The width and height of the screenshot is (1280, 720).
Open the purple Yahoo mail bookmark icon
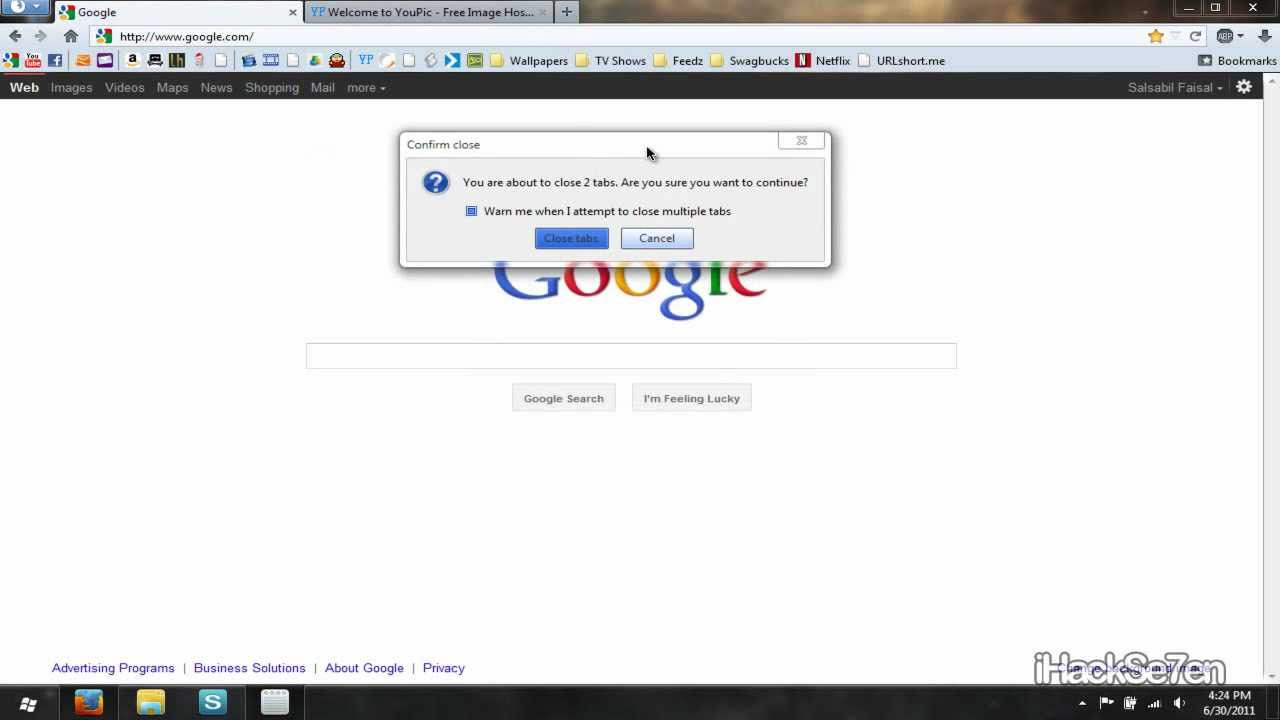coord(105,60)
